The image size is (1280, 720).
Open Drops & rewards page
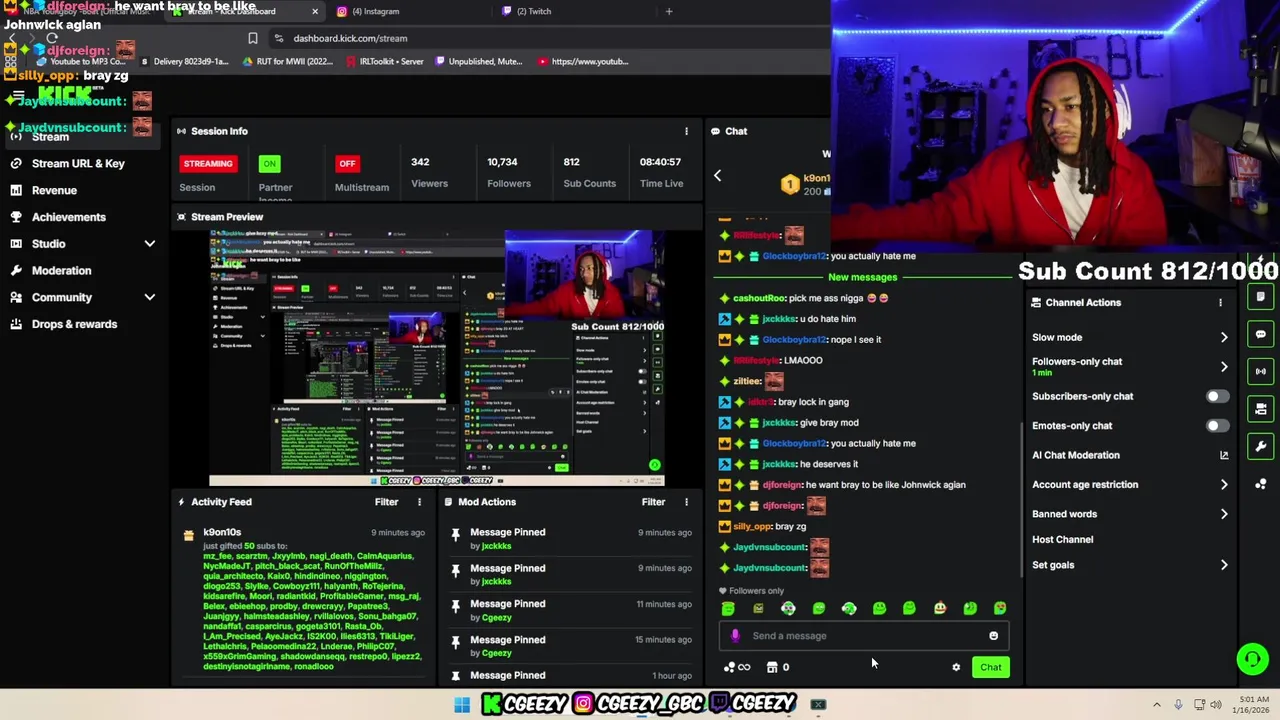74,324
